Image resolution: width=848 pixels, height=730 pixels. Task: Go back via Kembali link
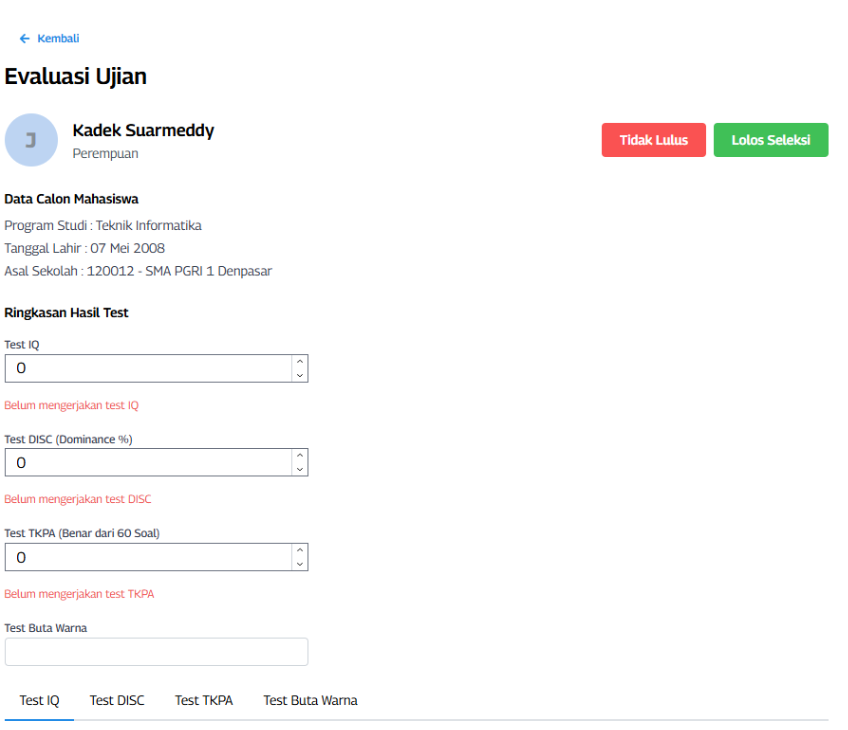pos(58,39)
